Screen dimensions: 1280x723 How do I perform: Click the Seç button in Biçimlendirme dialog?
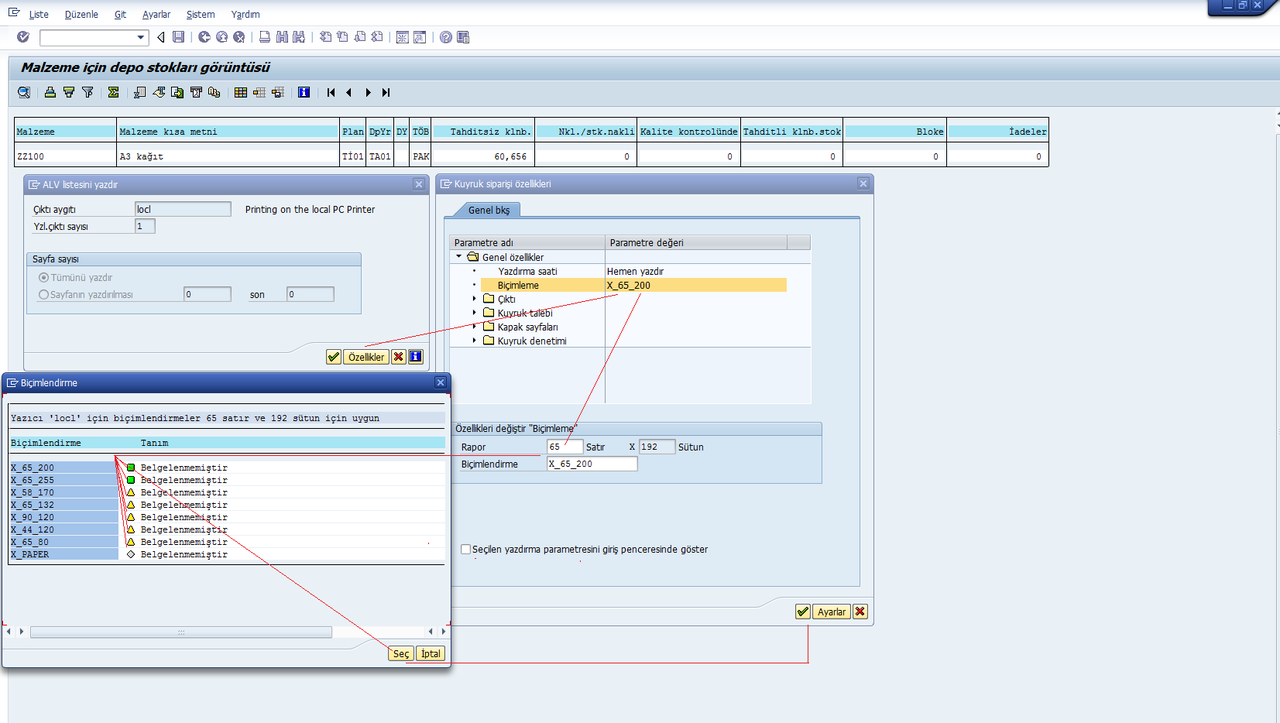[x=401, y=653]
